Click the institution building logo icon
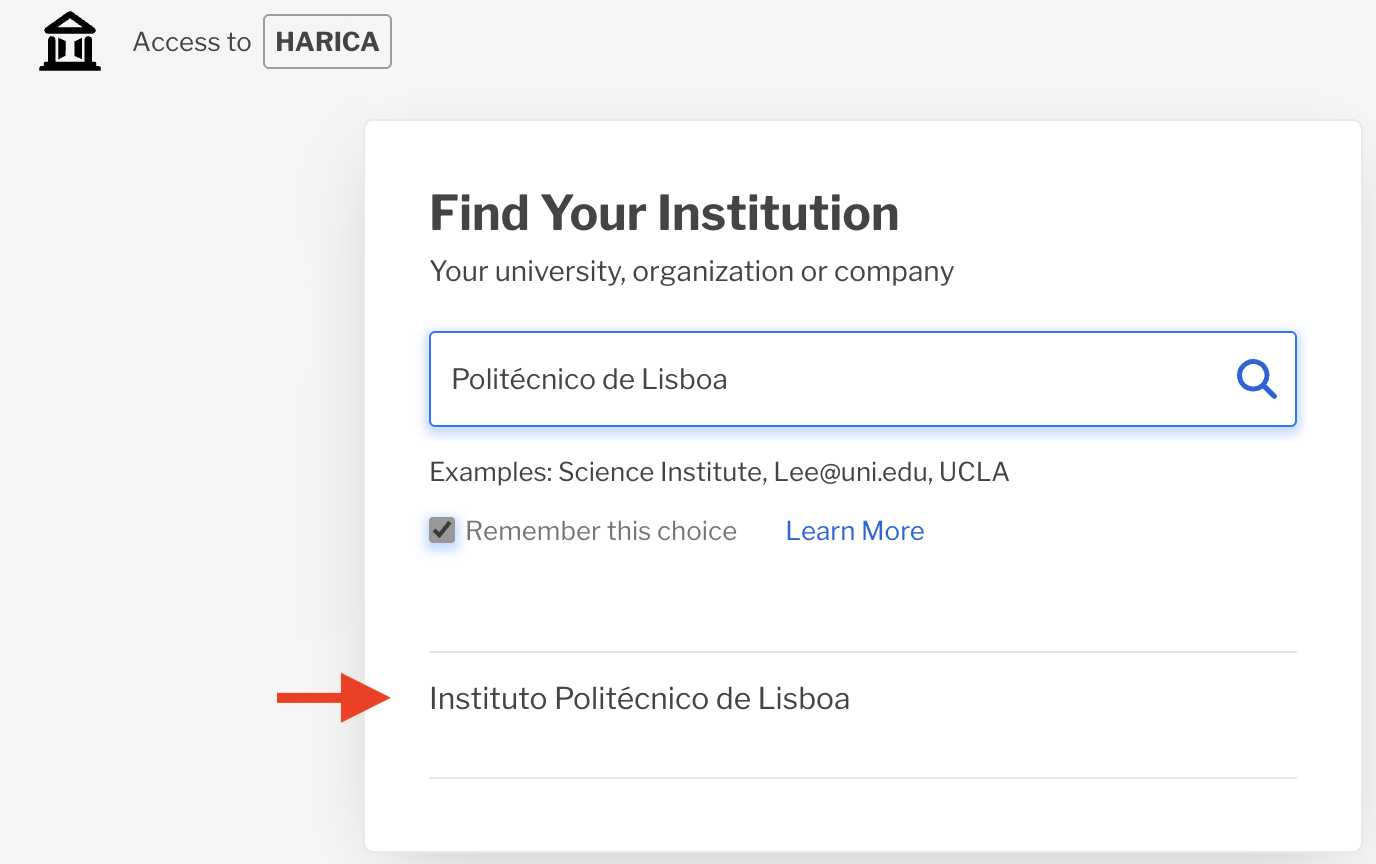The image size is (1376, 864). (x=70, y=42)
